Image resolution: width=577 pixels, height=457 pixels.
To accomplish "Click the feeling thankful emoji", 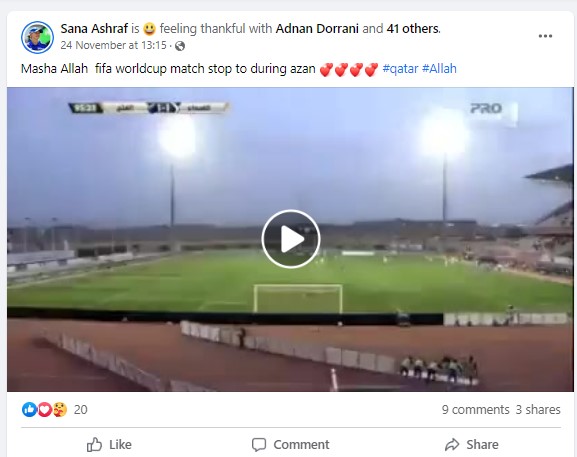I will coord(149,29).
